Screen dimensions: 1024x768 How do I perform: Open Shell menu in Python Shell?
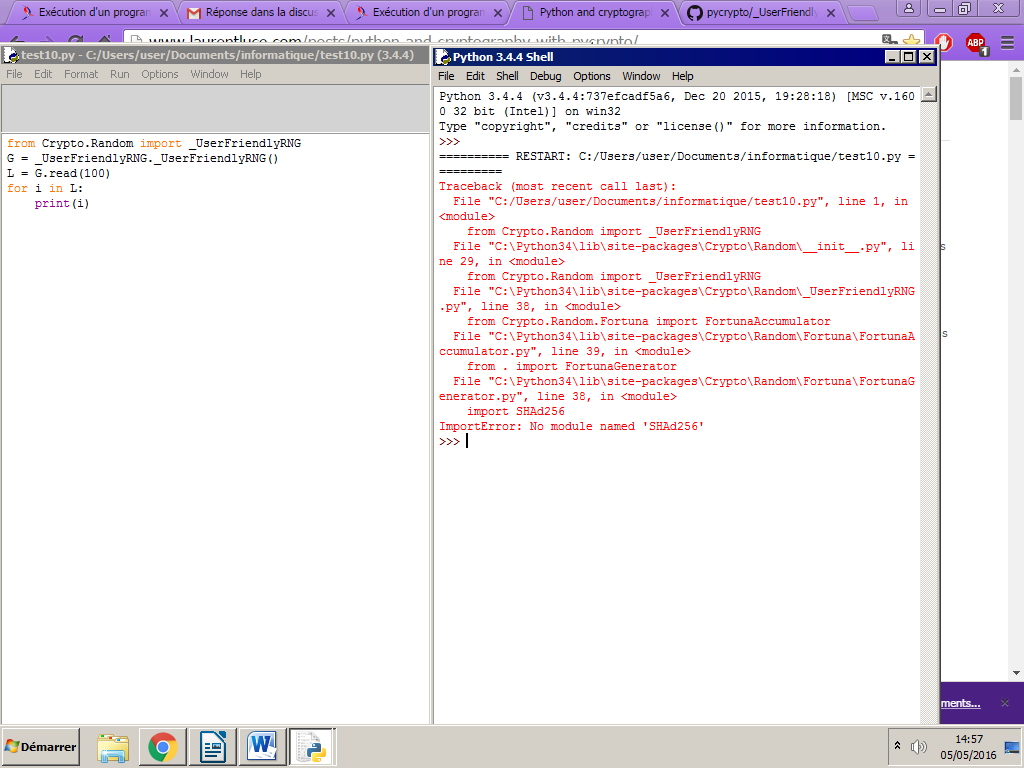pyautogui.click(x=507, y=76)
